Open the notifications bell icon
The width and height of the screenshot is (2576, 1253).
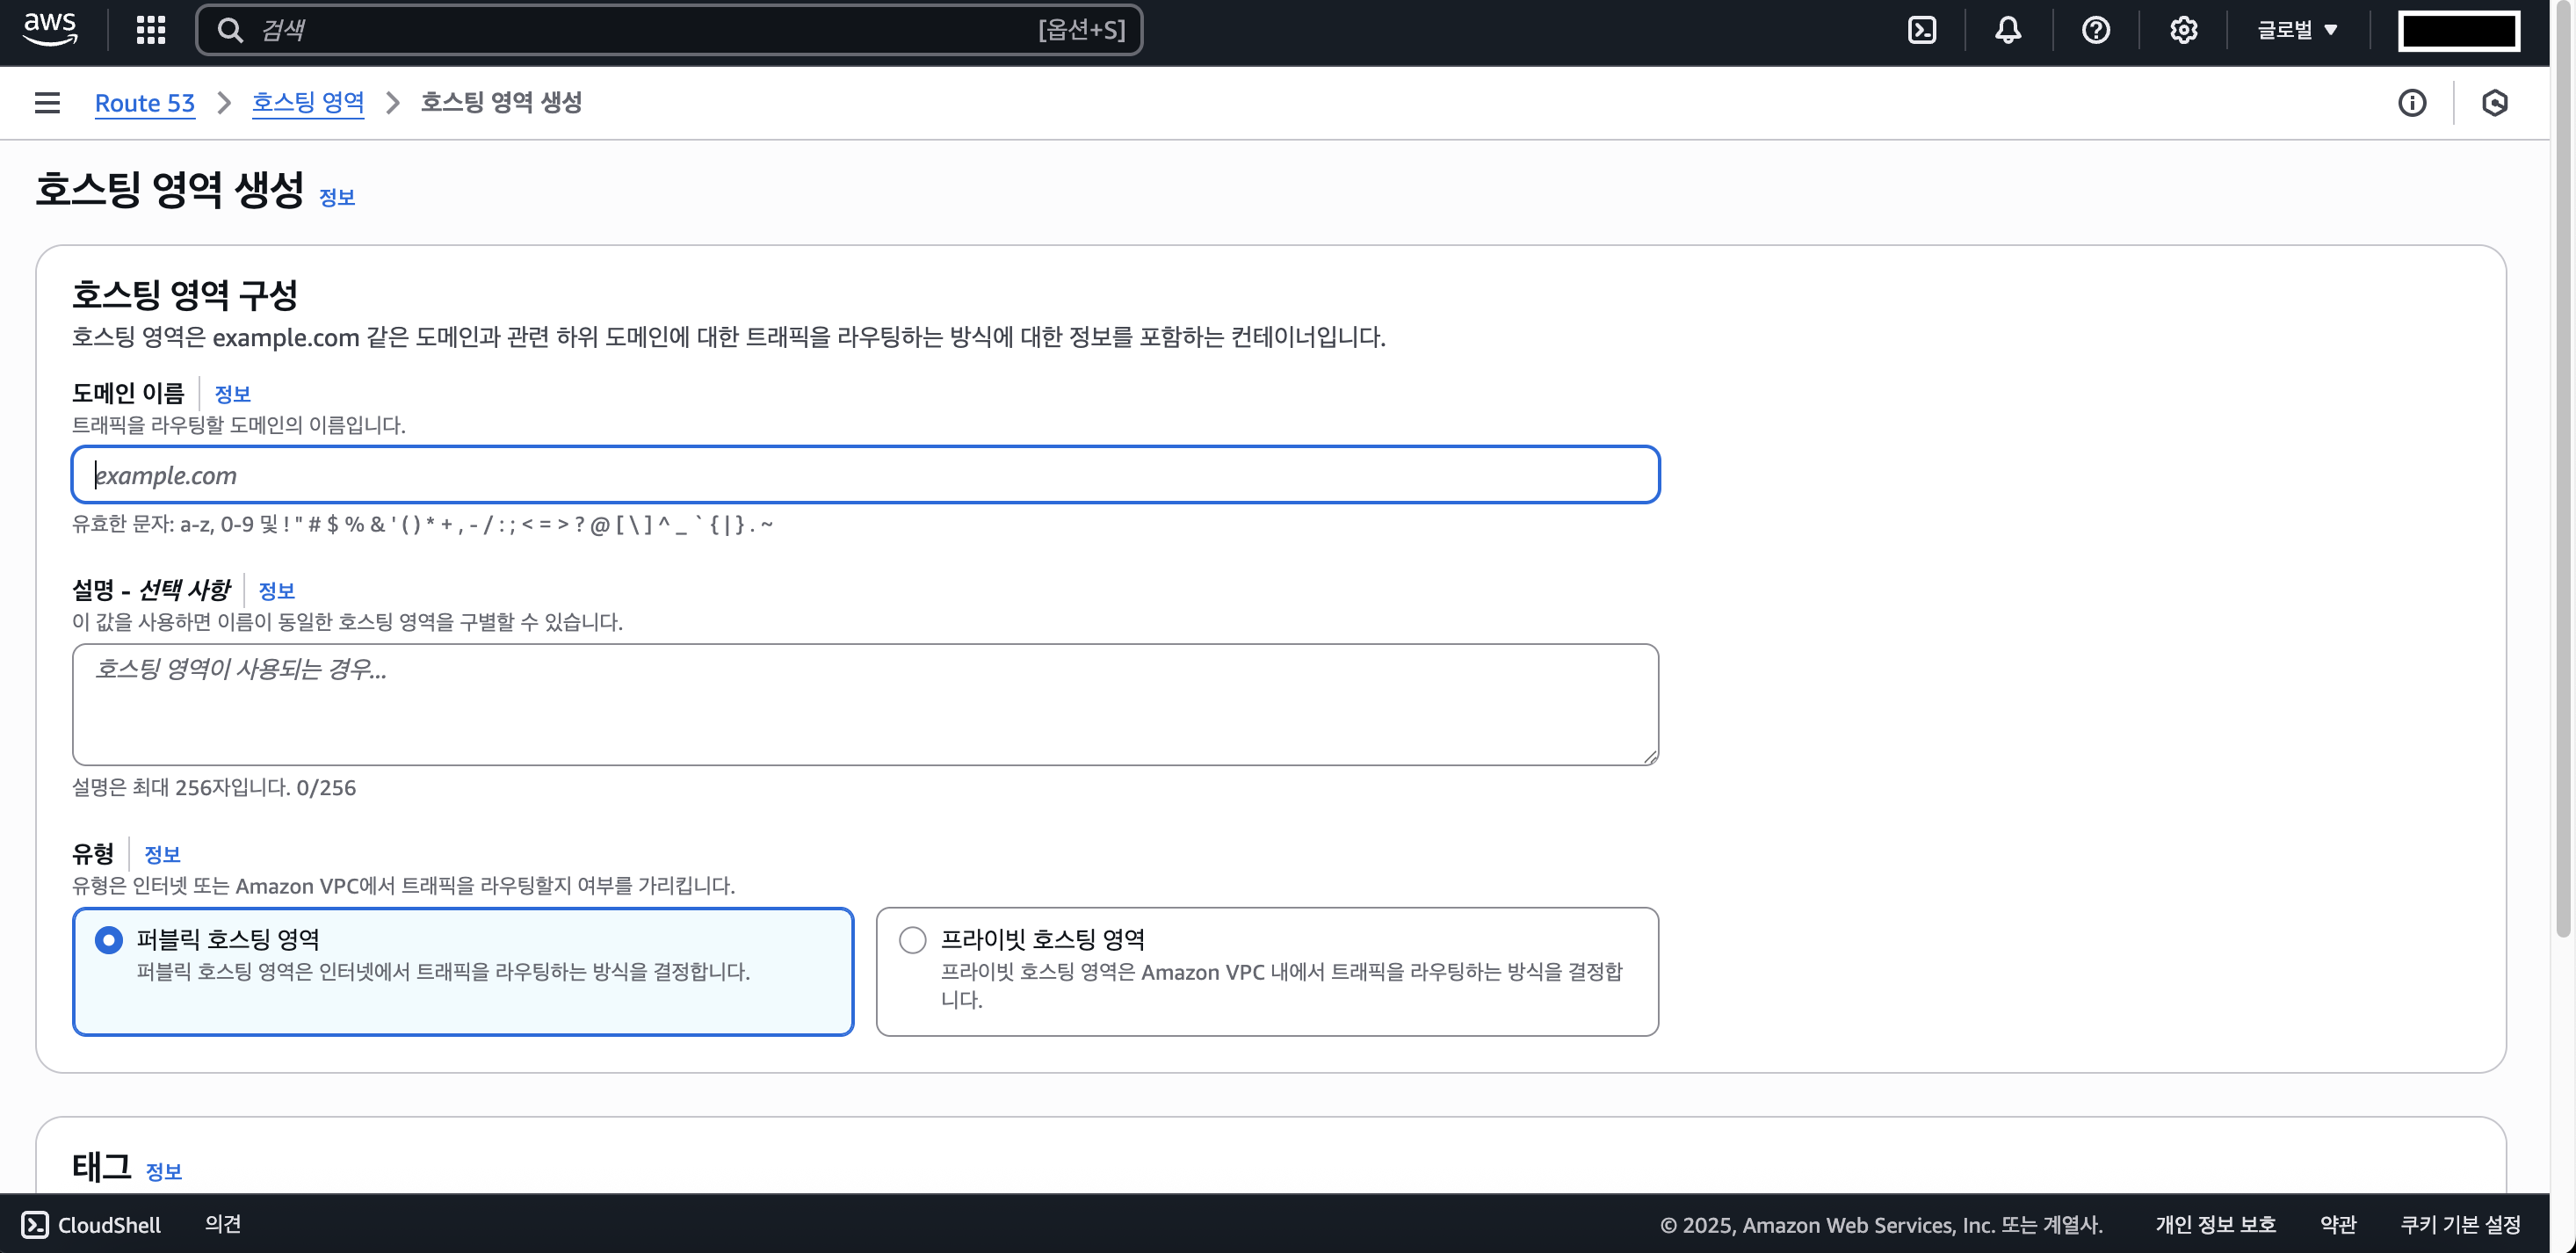click(x=2007, y=30)
